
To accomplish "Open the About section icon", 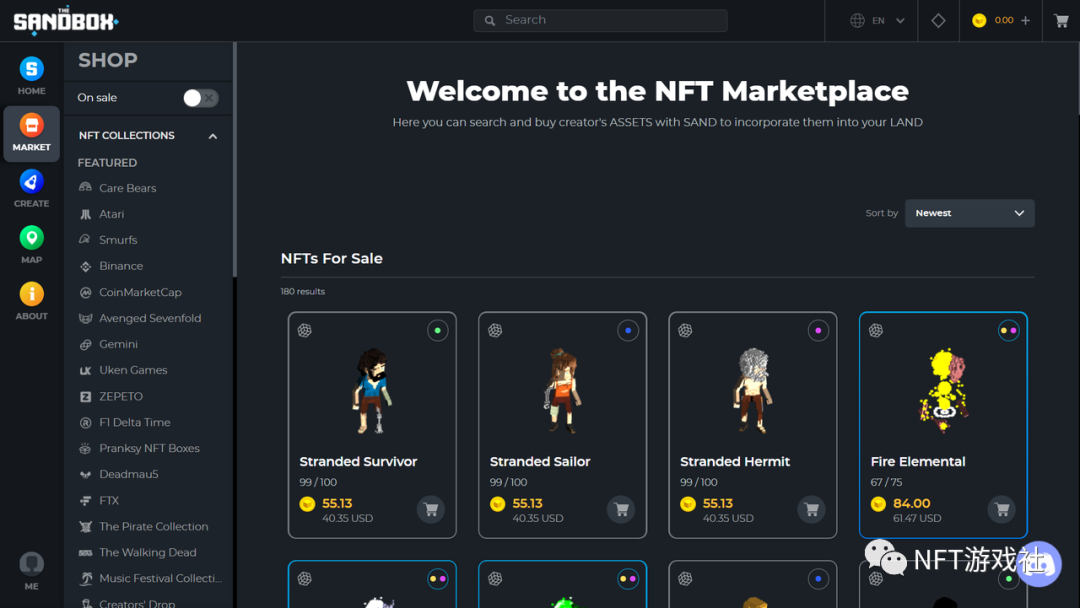I will click(x=32, y=294).
